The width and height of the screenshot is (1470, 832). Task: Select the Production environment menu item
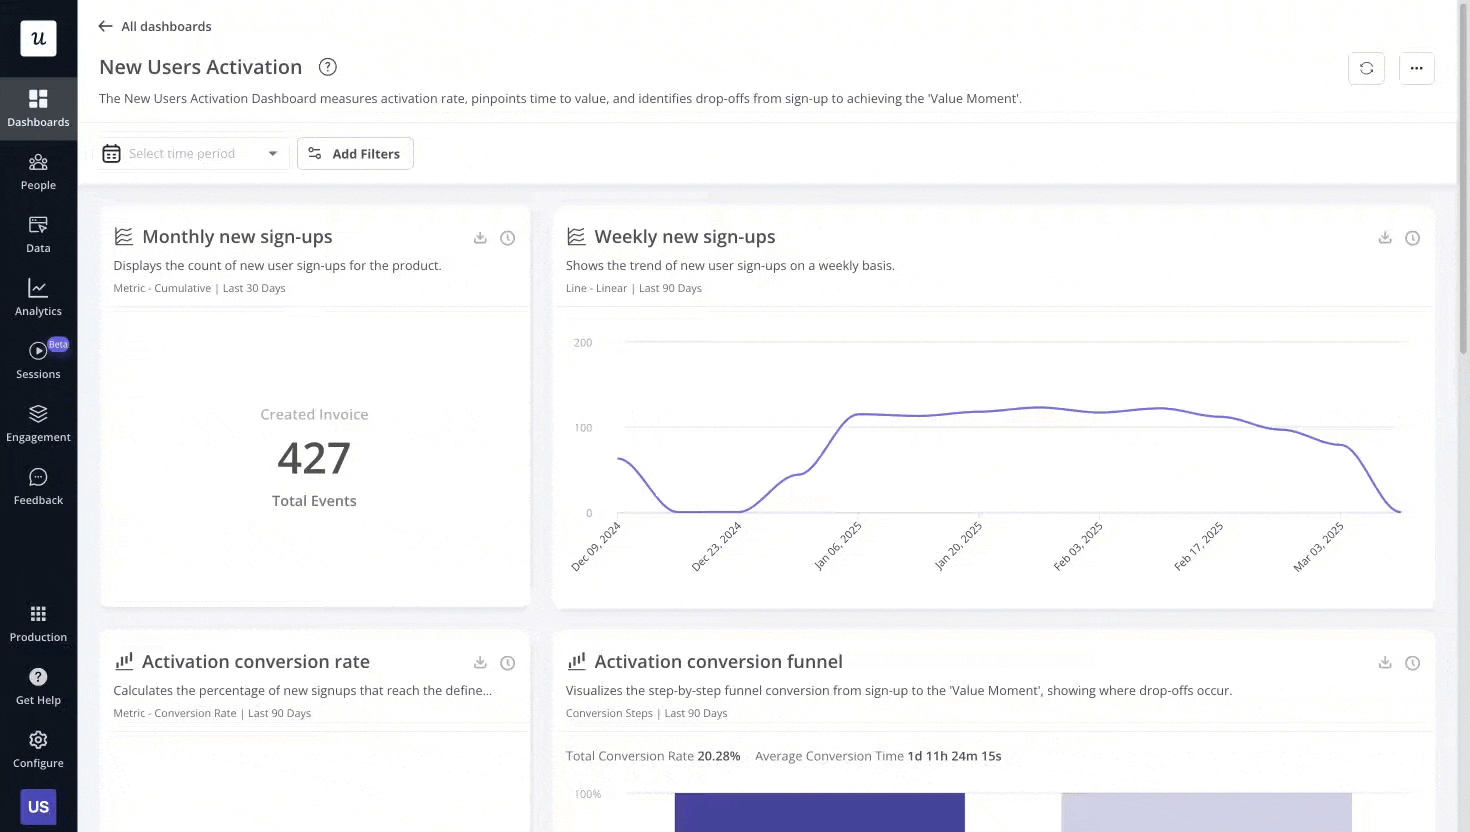click(38, 623)
